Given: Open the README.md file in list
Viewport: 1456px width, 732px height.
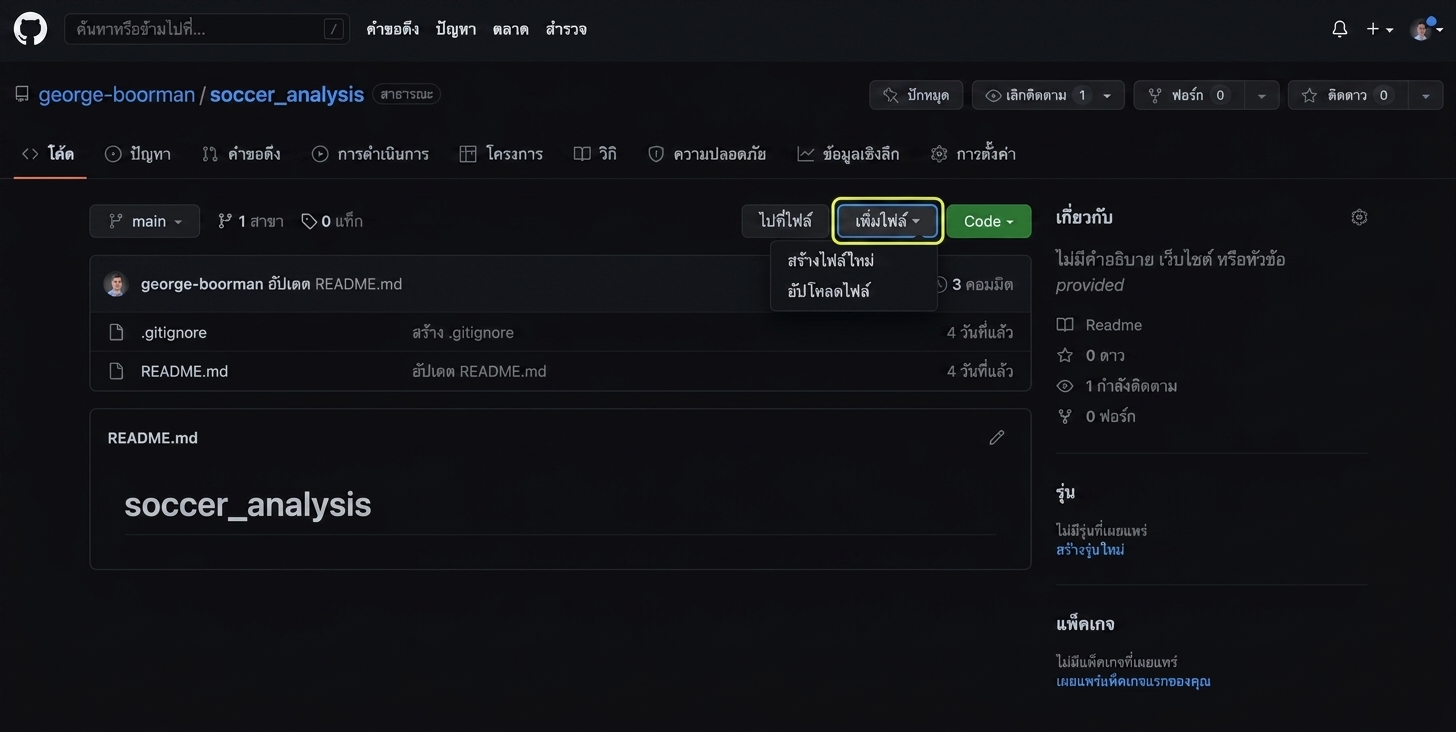Looking at the screenshot, I should pos(184,371).
